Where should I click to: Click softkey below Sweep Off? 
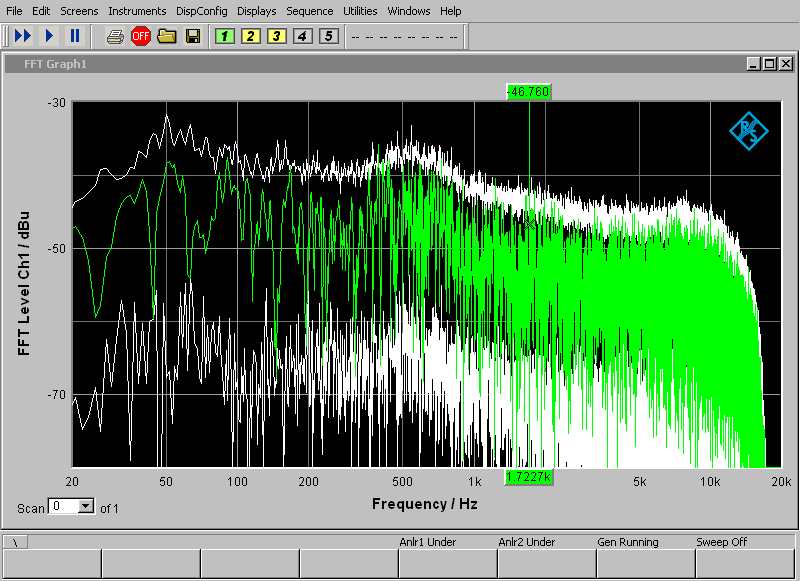click(745, 564)
